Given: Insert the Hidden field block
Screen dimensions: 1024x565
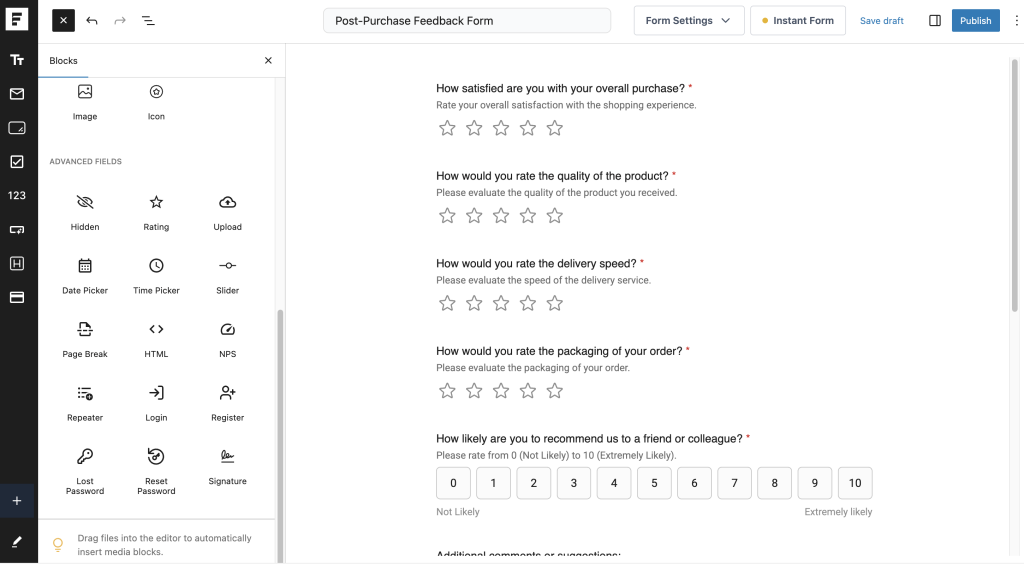Looking at the screenshot, I should click(x=85, y=213).
